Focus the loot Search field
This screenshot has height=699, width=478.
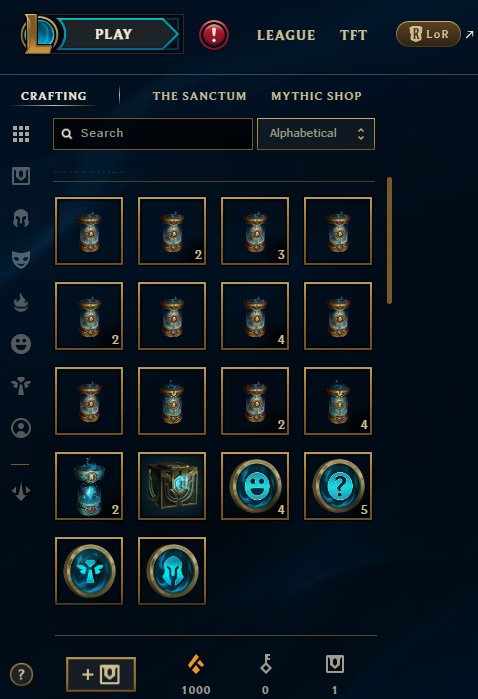click(x=153, y=134)
